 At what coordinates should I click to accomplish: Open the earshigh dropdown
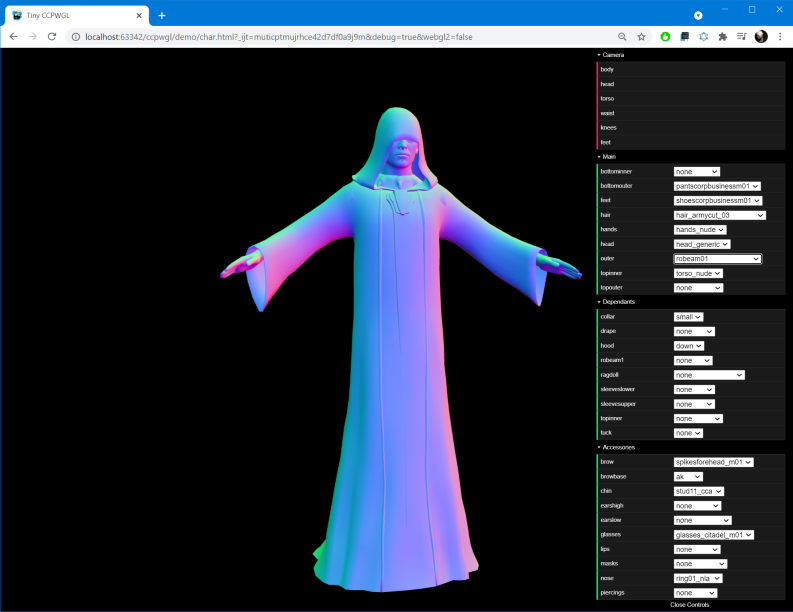(697, 506)
